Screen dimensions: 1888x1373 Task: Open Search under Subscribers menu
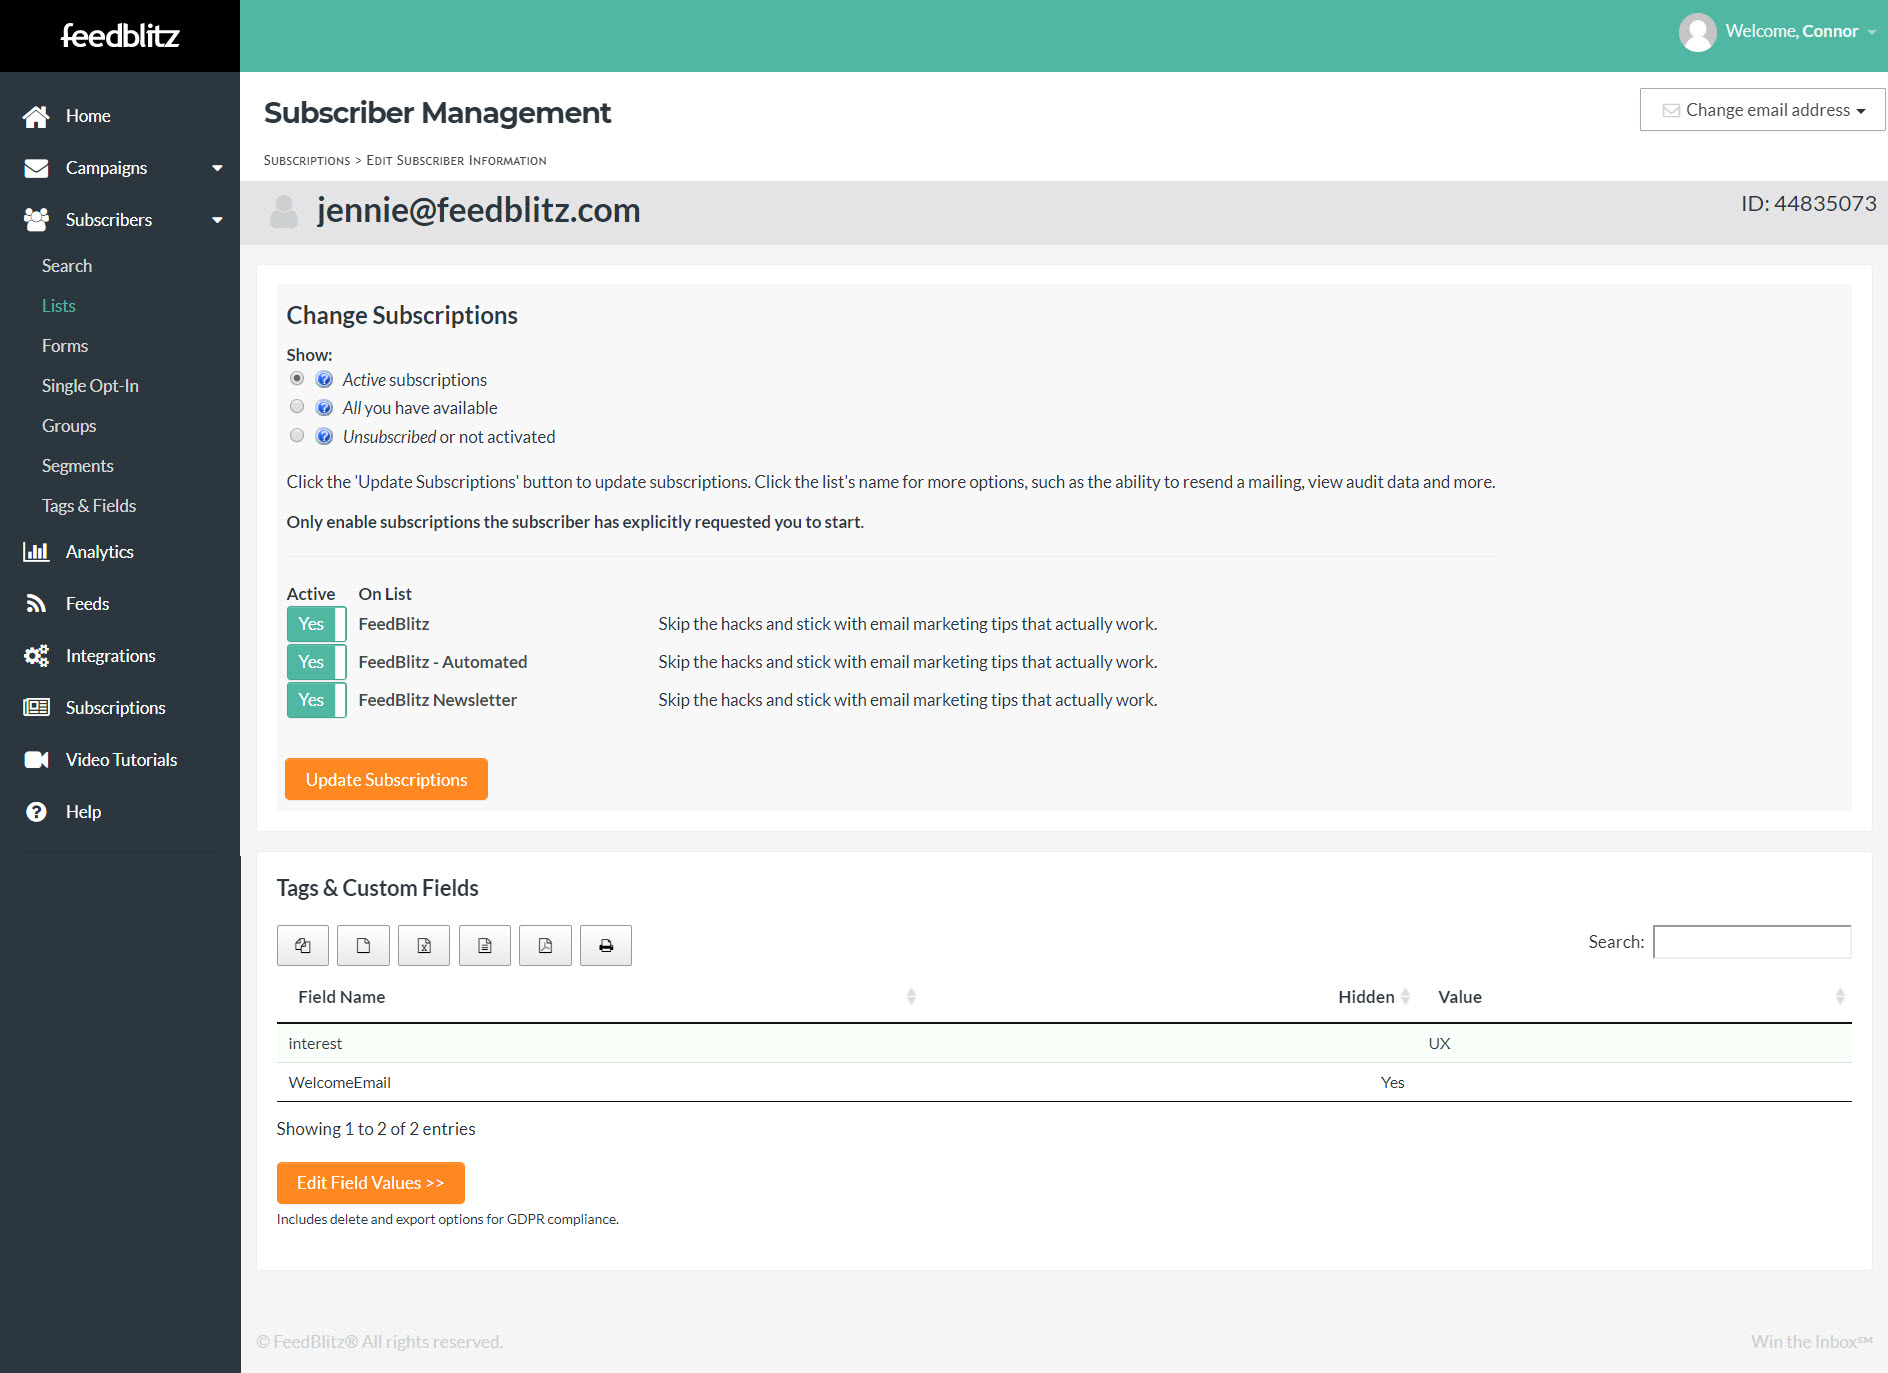[x=67, y=266]
